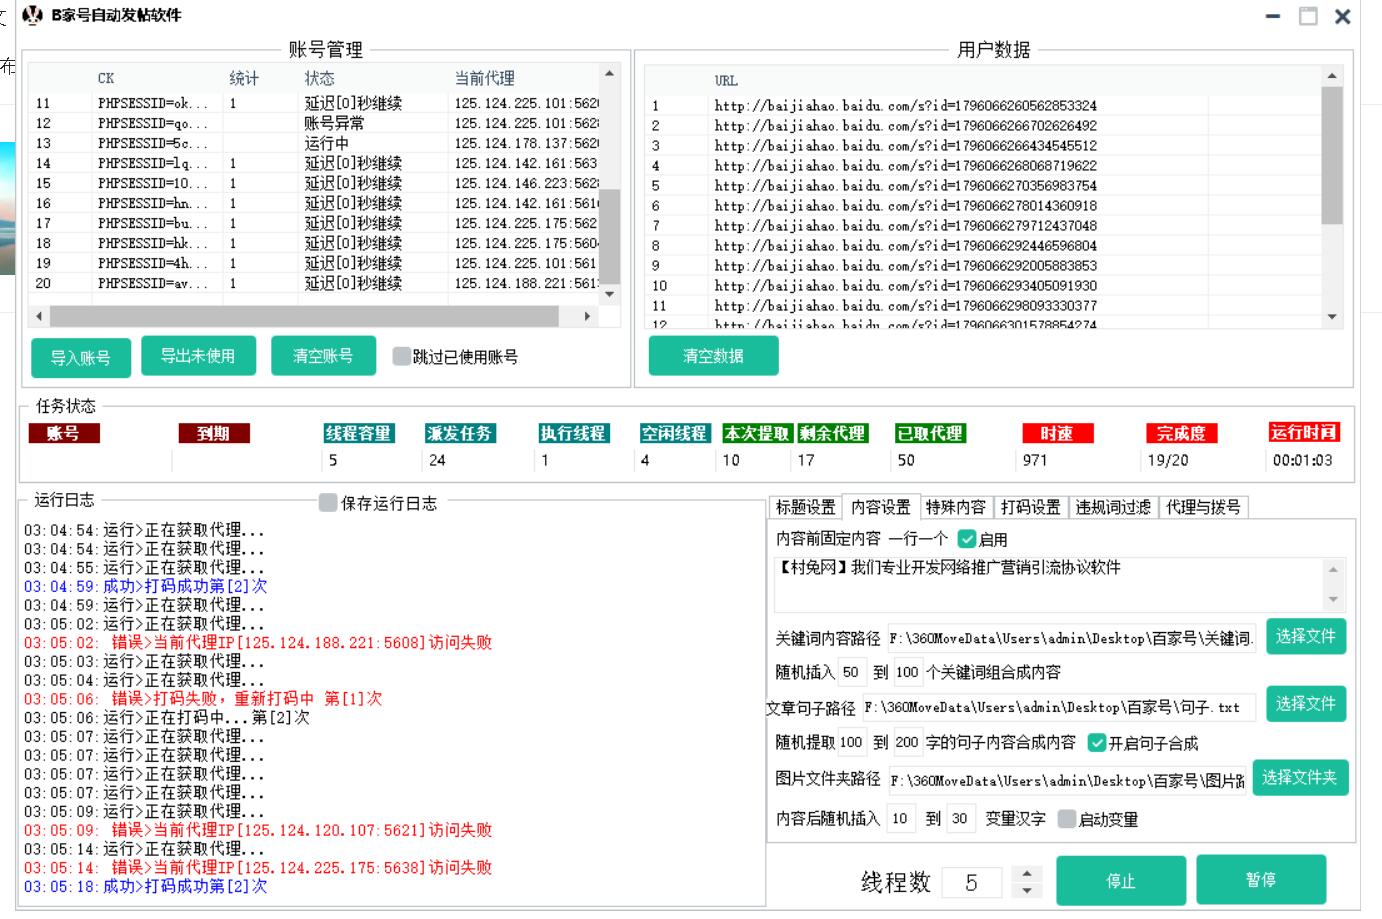The width and height of the screenshot is (1382, 919).
Task: Uncheck 启用 for fixed content before post
Action: tap(966, 539)
